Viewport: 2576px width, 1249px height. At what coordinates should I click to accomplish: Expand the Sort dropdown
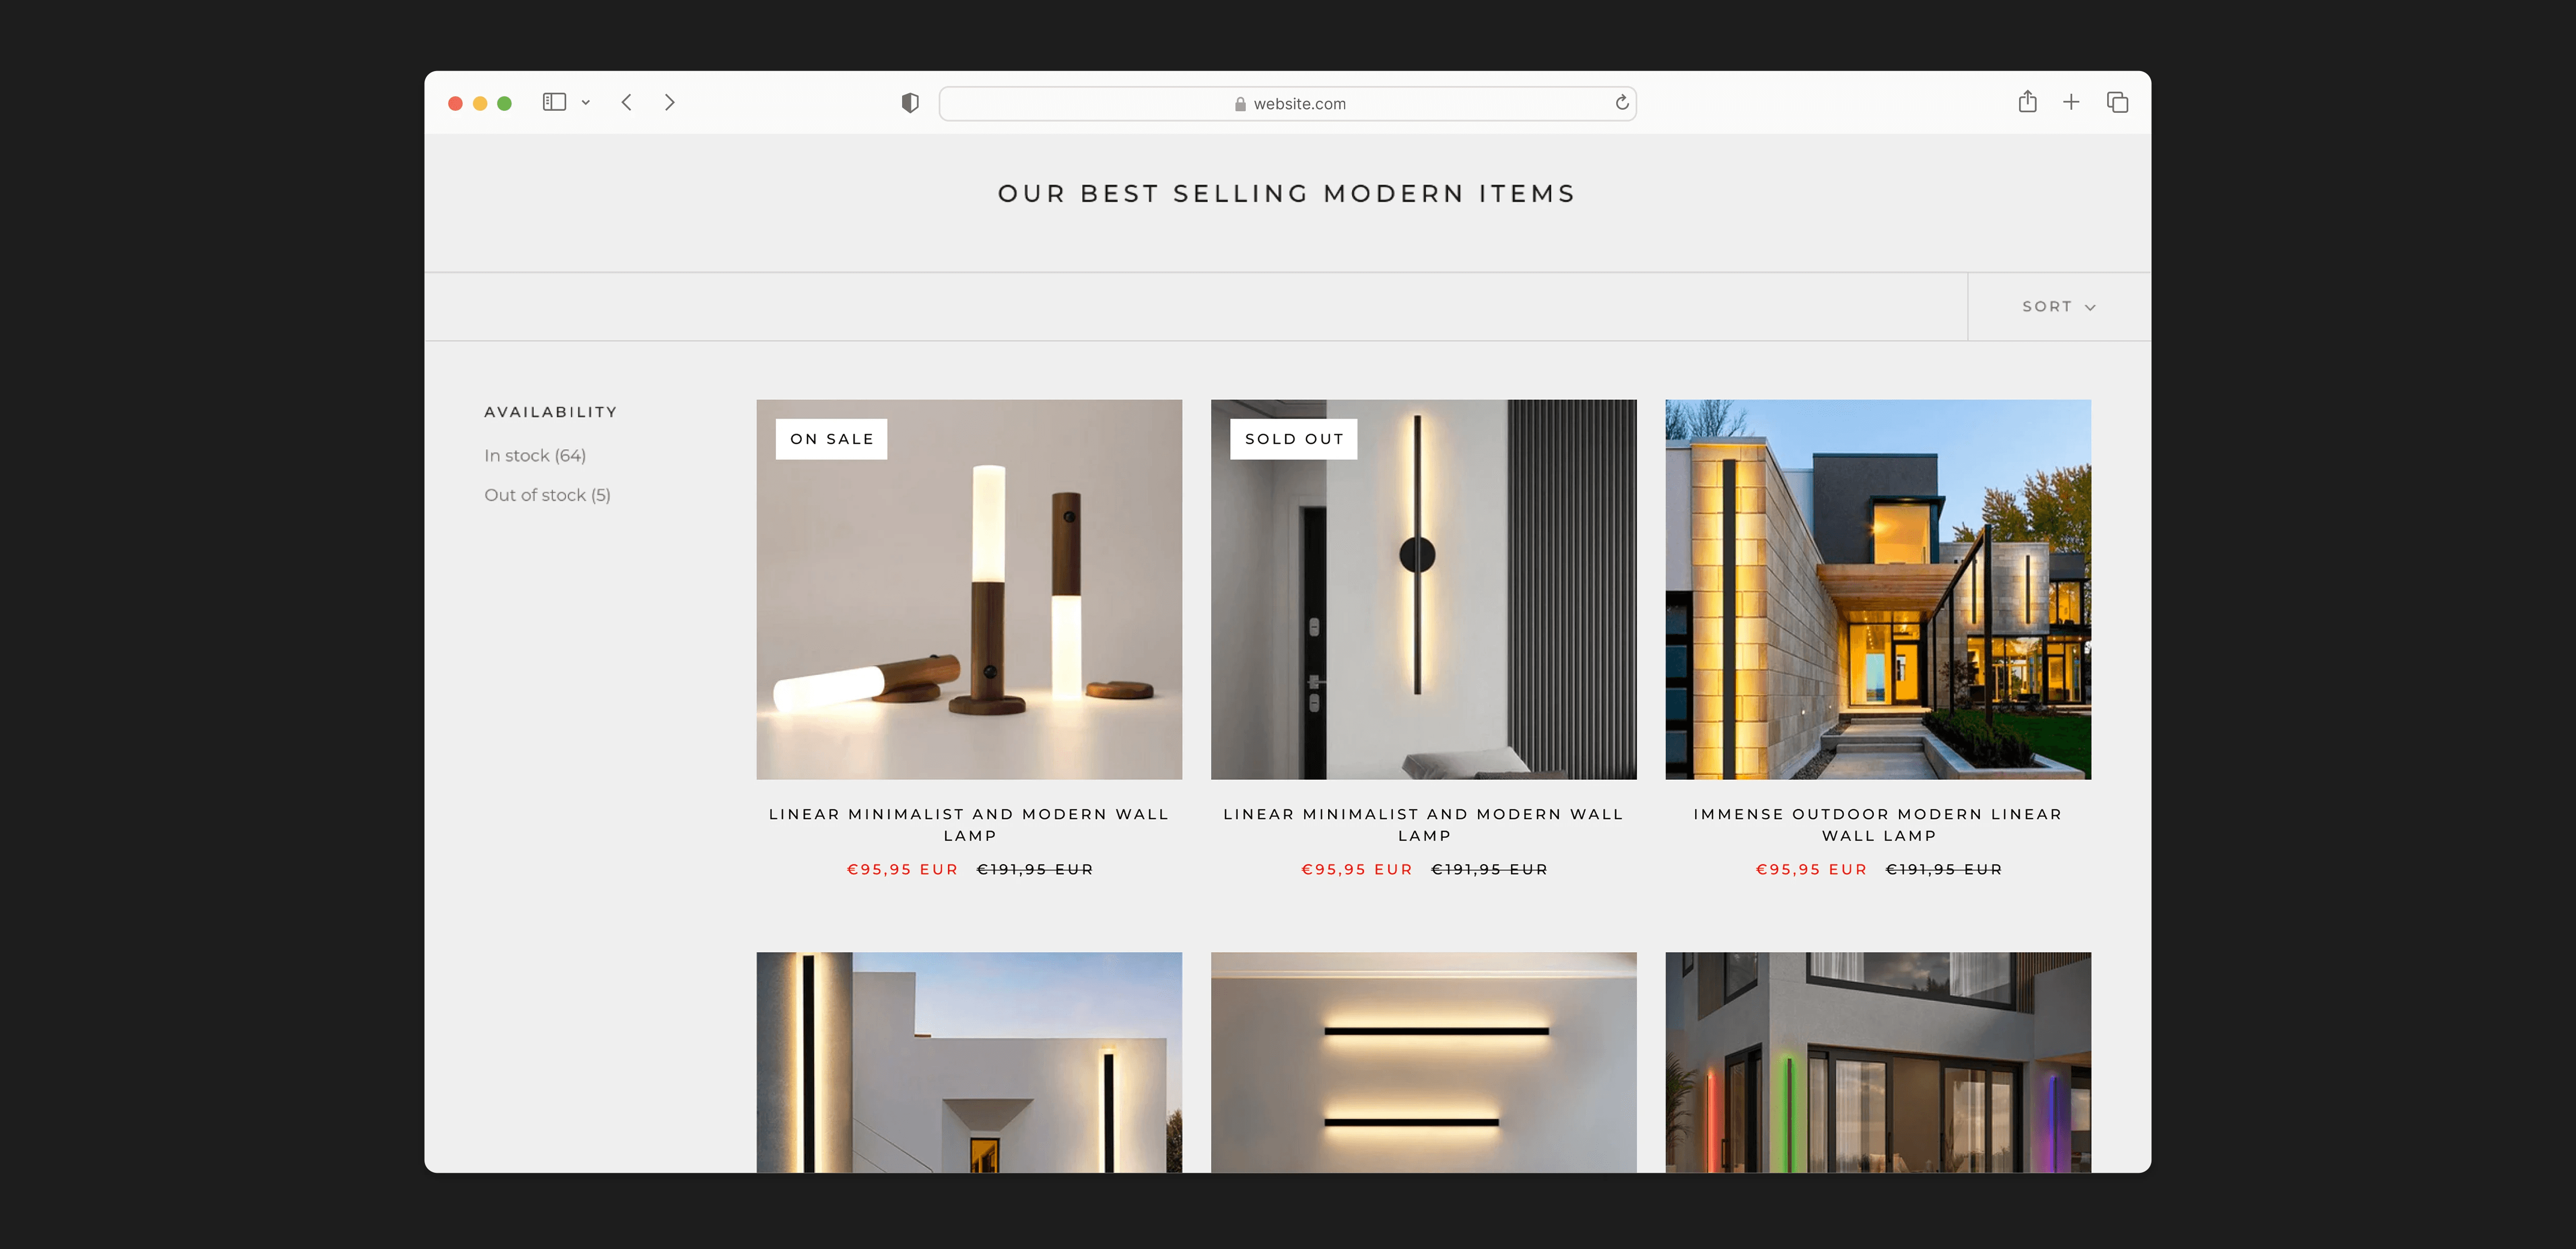click(x=2058, y=307)
